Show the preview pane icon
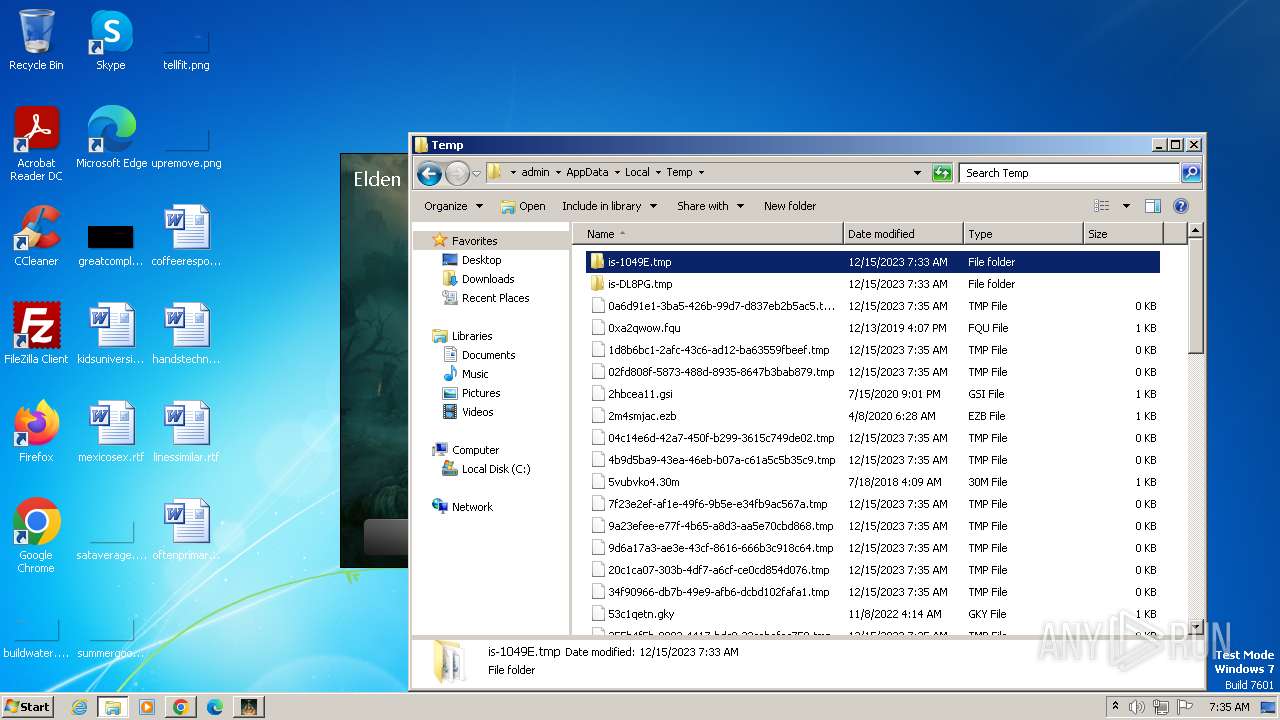The height and width of the screenshot is (720, 1280). pyautogui.click(x=1152, y=206)
